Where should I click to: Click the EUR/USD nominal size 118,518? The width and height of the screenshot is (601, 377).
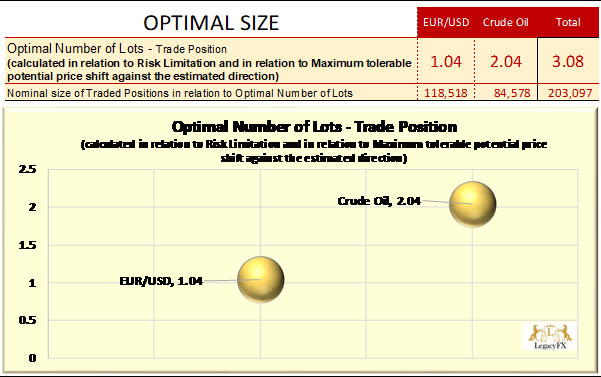pos(446,93)
